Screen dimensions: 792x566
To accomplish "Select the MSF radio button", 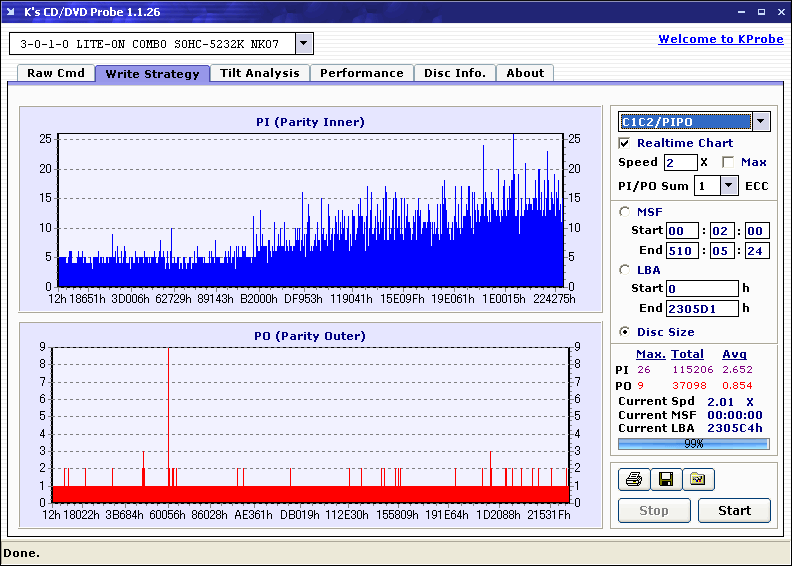I will [x=625, y=211].
